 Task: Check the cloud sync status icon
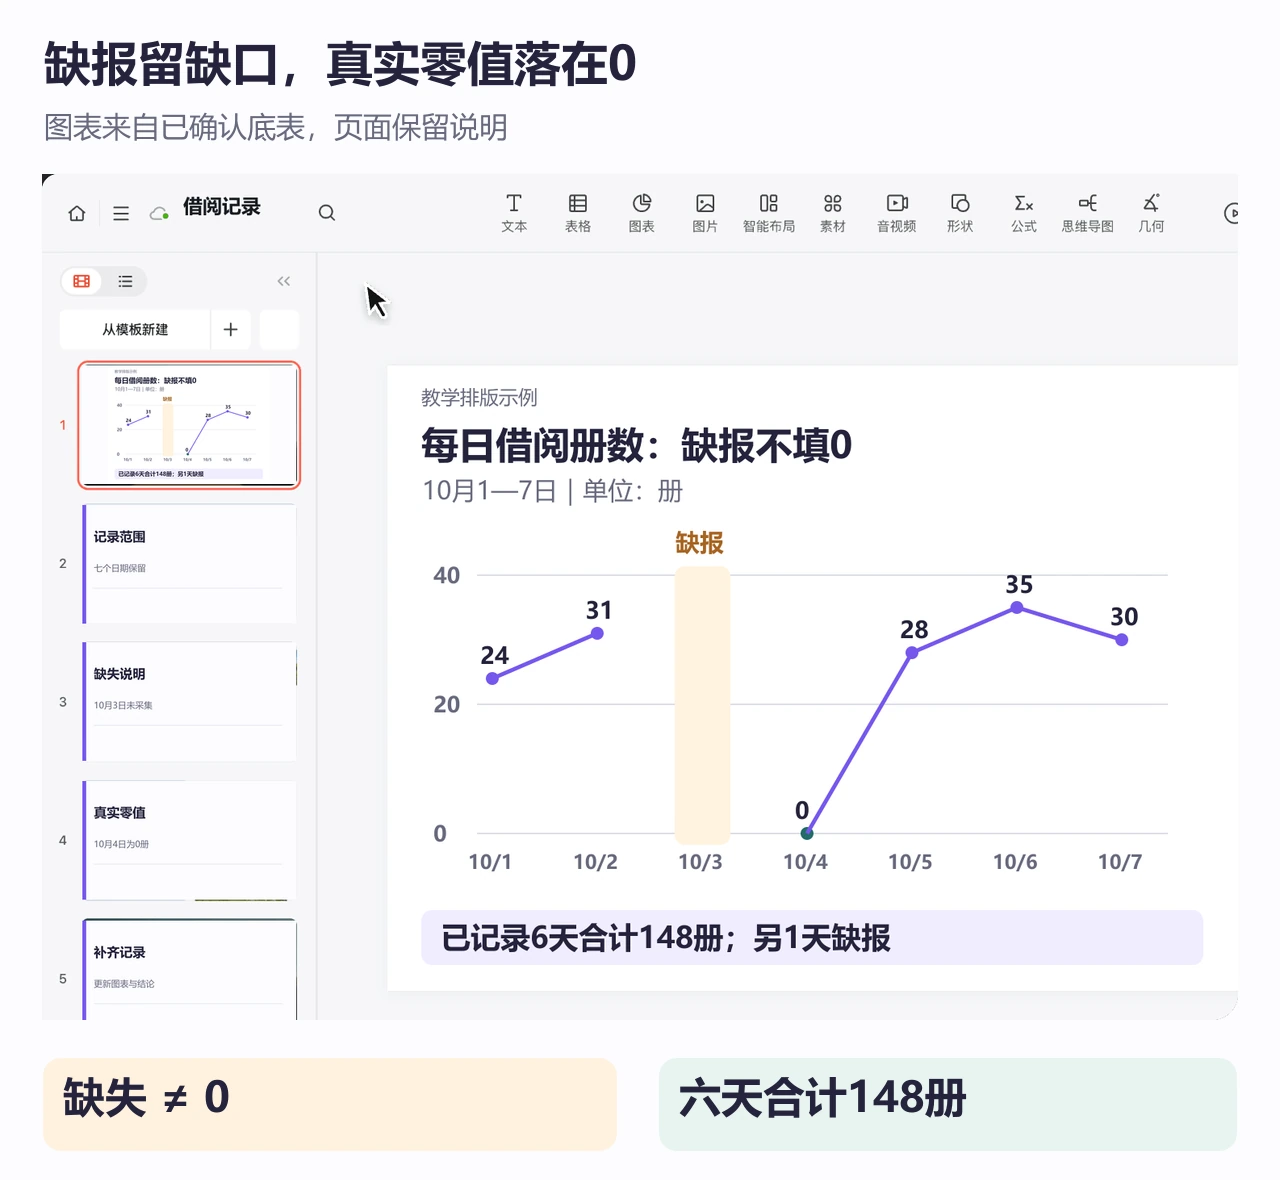pyautogui.click(x=158, y=213)
